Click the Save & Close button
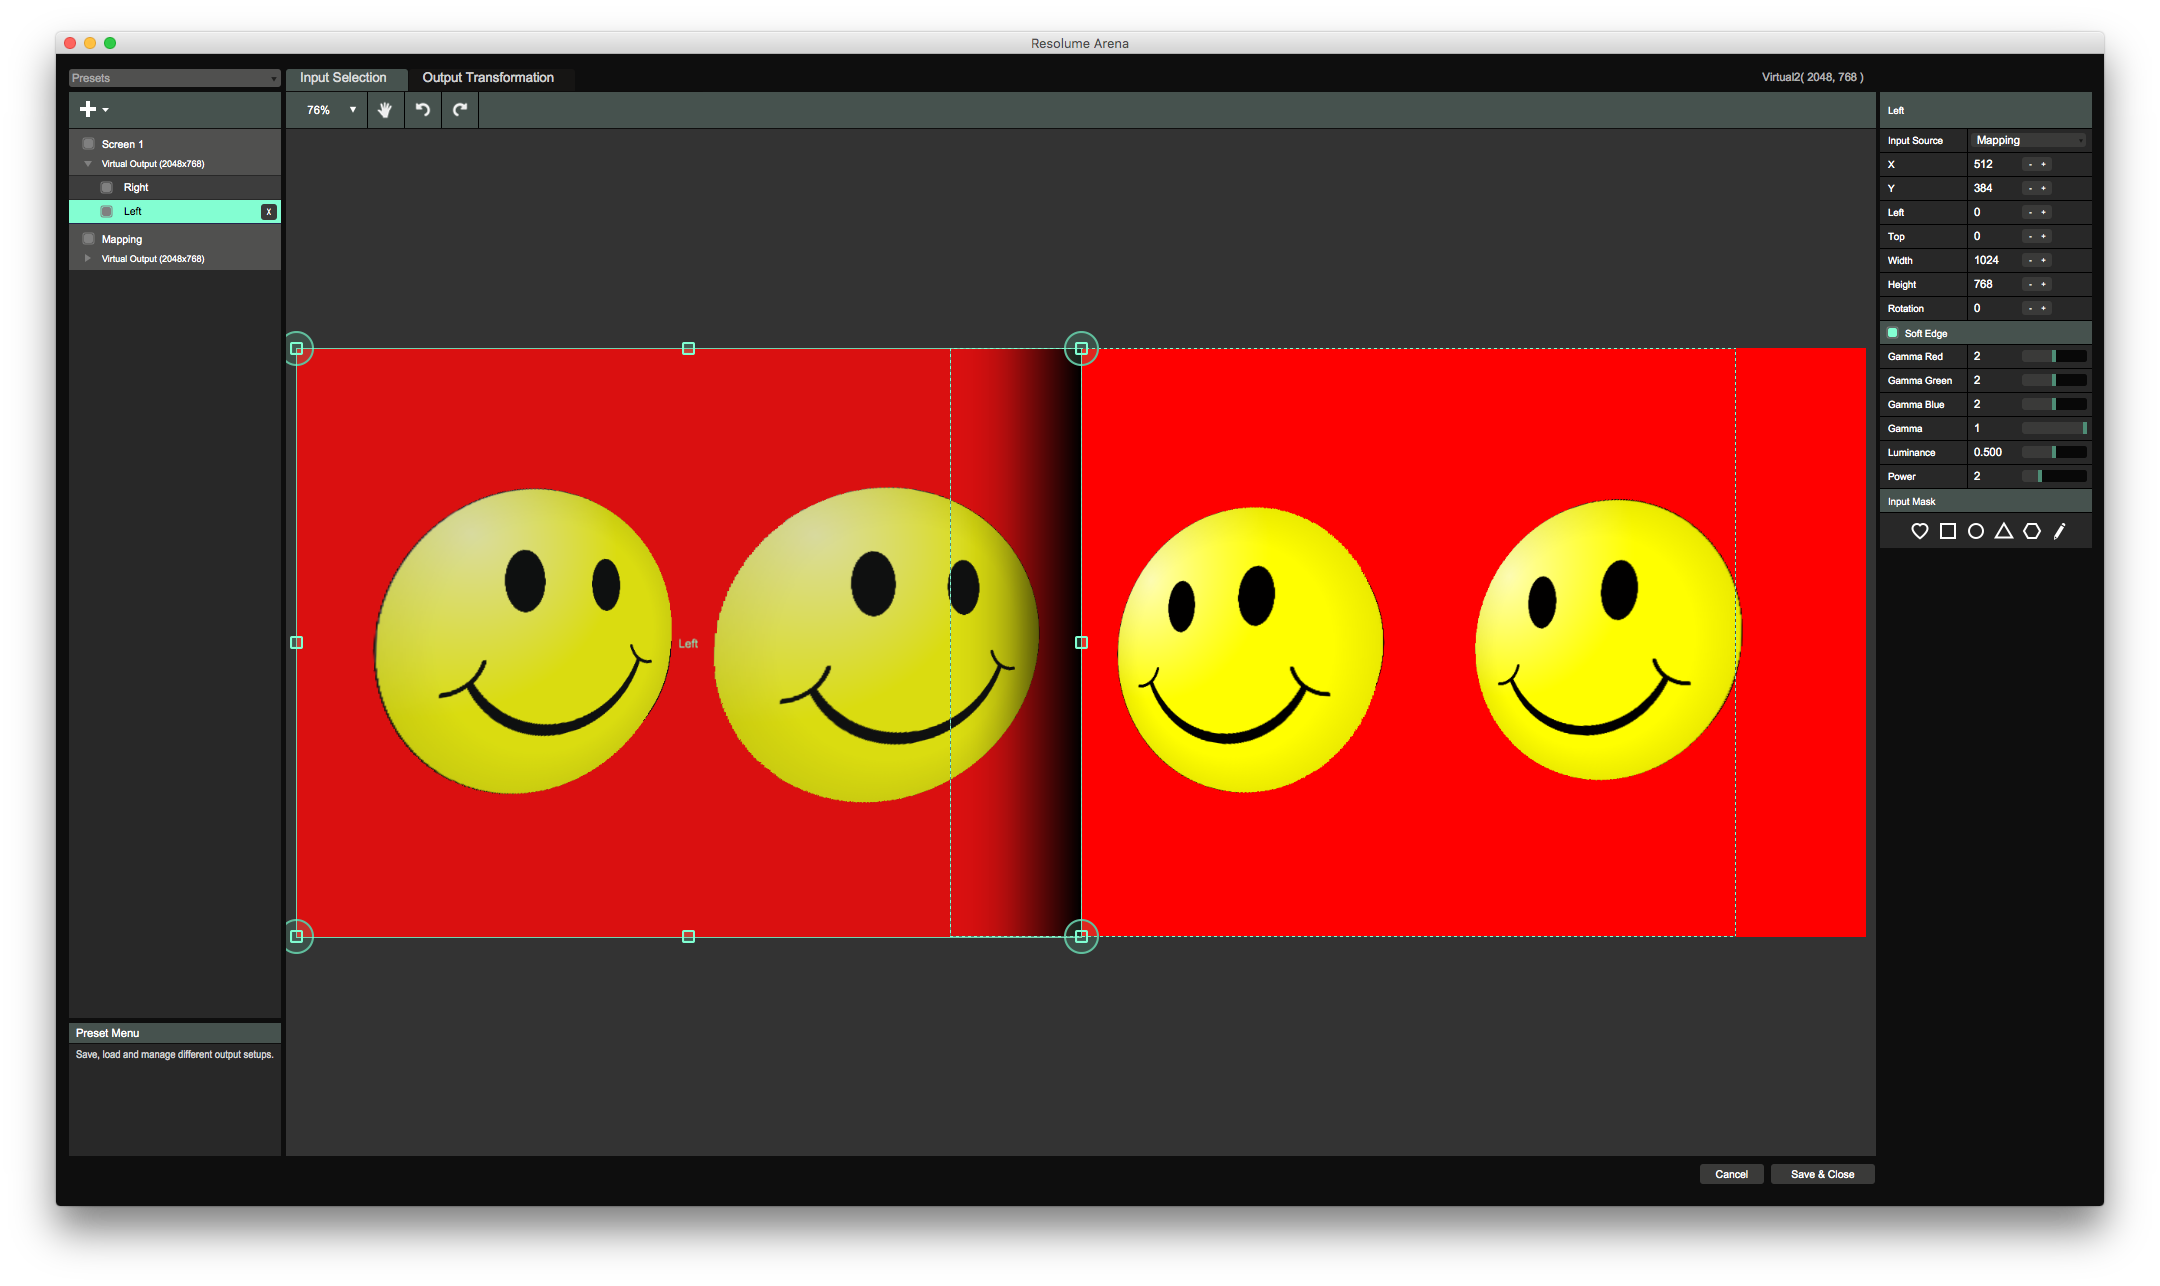The image size is (2160, 1286). click(x=1821, y=1174)
